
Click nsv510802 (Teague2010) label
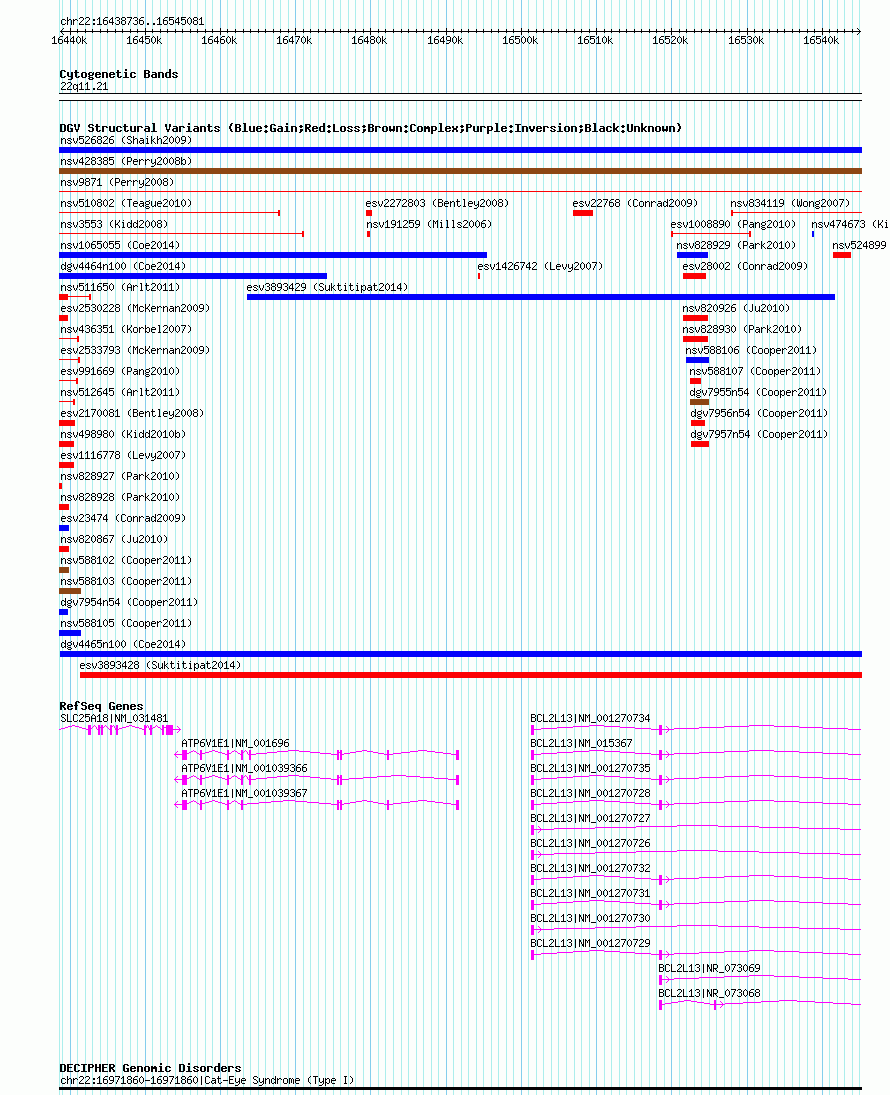[x=126, y=203]
